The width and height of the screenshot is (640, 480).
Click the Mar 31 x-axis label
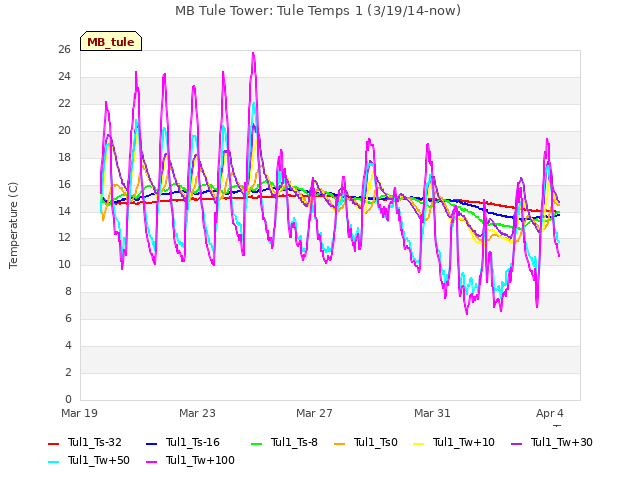pos(432,413)
